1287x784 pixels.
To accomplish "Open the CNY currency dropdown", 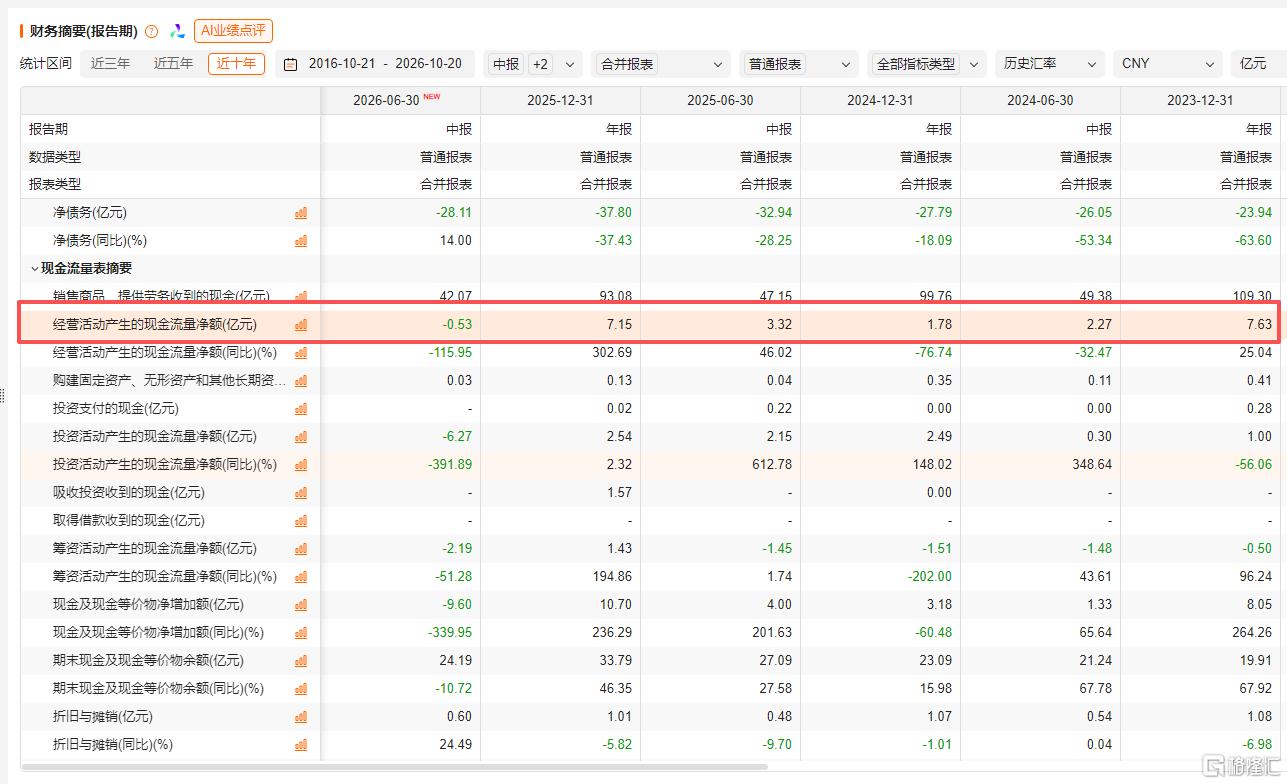I will [x=1168, y=64].
